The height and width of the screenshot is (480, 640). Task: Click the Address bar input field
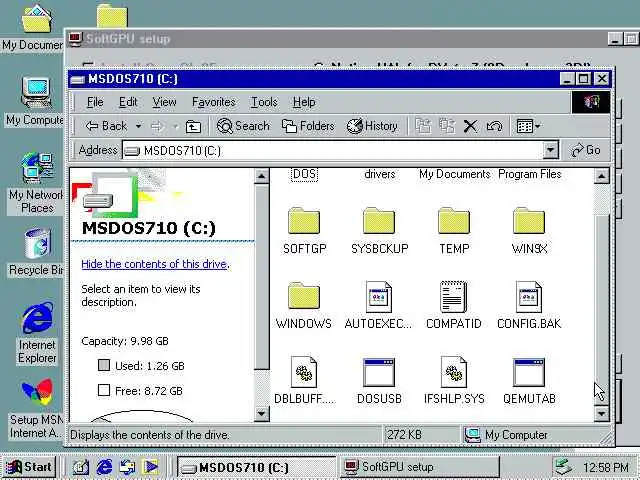click(333, 151)
